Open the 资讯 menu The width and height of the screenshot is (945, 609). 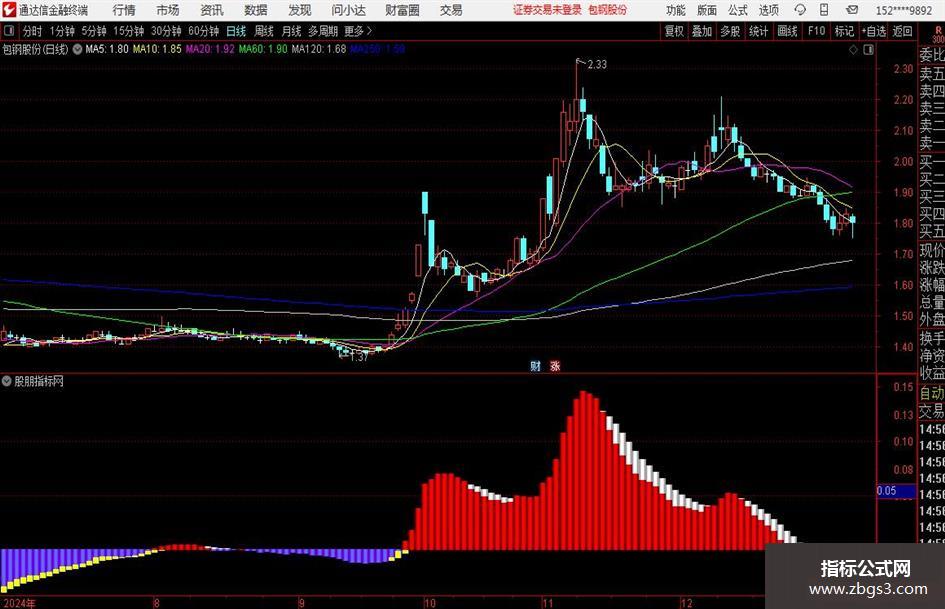tap(212, 10)
